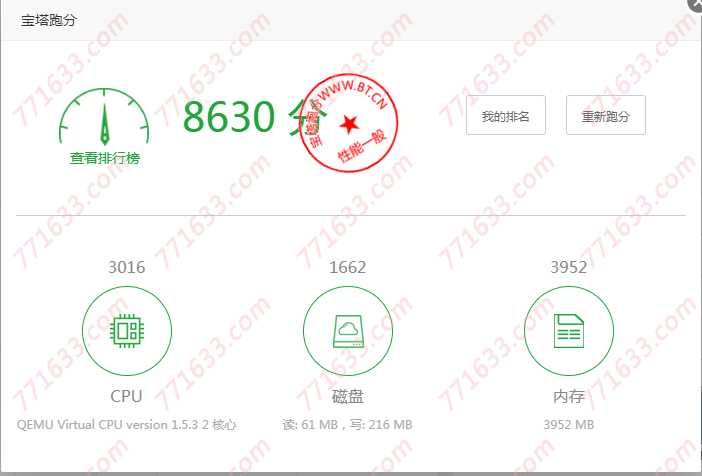
Task: Click the 宝塔跑分 dialog title
Action: pos(49,20)
